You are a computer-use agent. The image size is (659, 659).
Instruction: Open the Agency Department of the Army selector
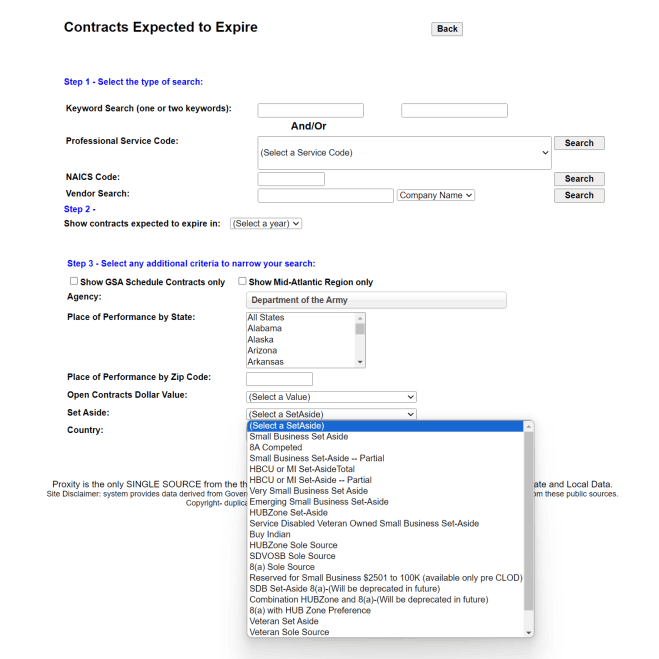[x=376, y=300]
